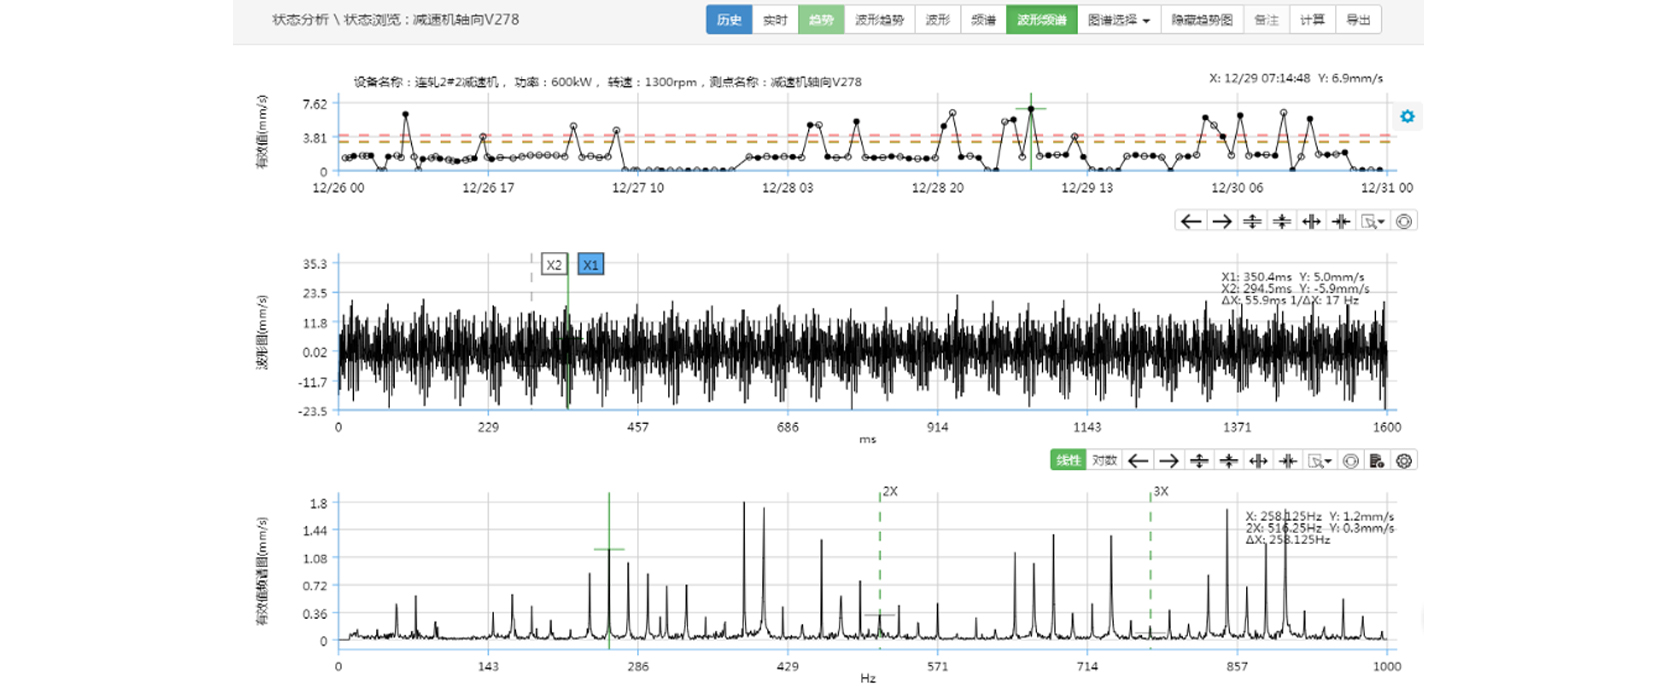
Task: Click the blue settings gear beside trend chart
Action: (x=1407, y=117)
